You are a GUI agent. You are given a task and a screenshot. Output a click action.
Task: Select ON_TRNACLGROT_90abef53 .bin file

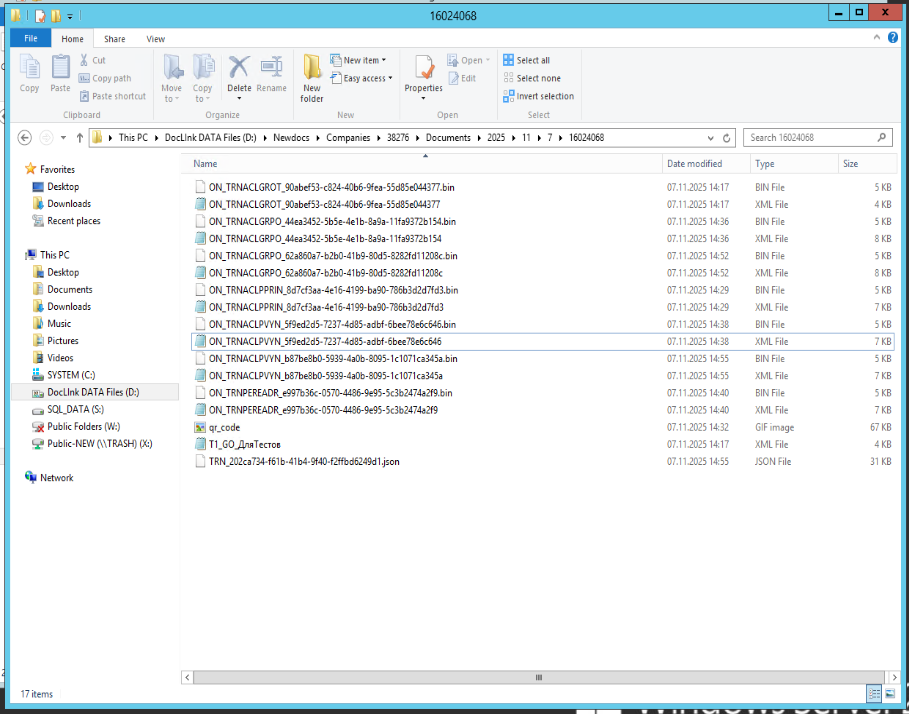332,187
